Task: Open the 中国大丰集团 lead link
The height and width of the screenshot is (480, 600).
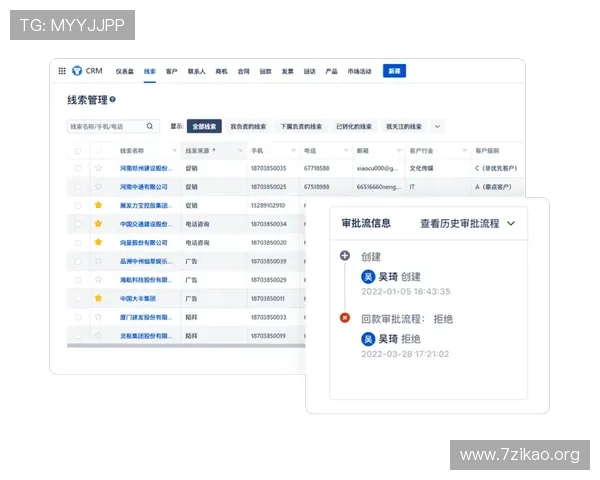Action: point(138,299)
